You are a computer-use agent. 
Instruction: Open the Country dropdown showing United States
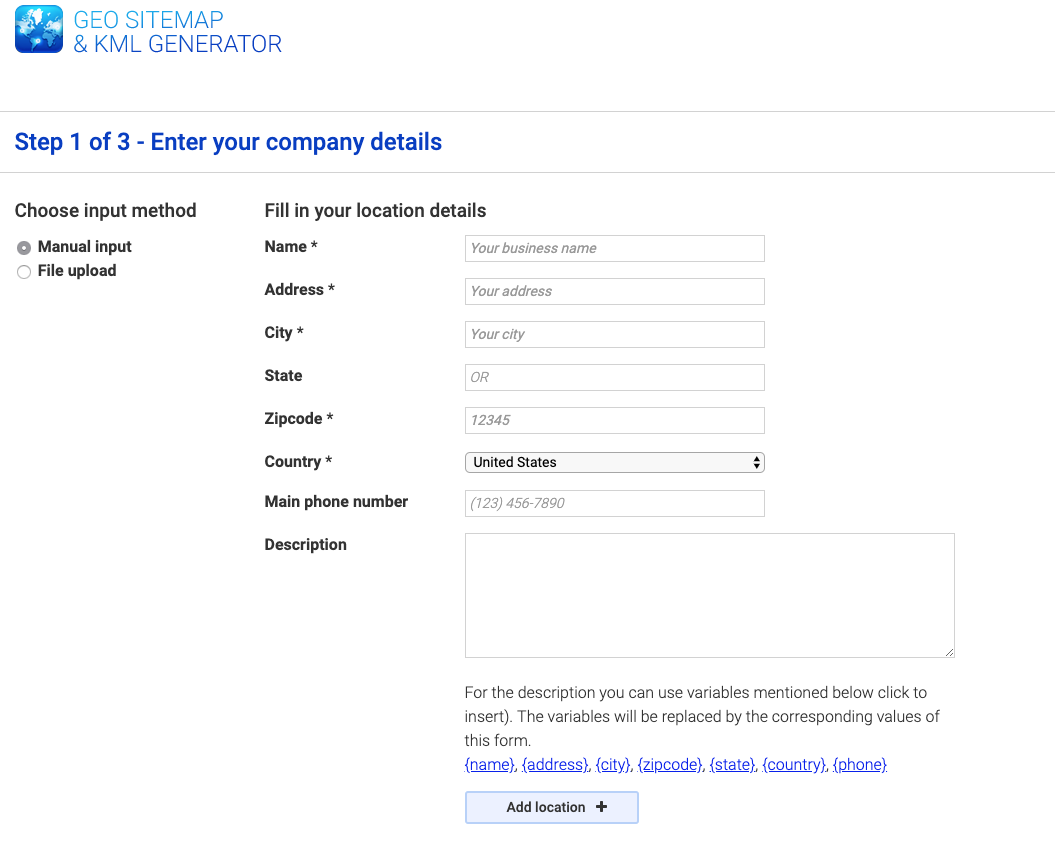614,462
